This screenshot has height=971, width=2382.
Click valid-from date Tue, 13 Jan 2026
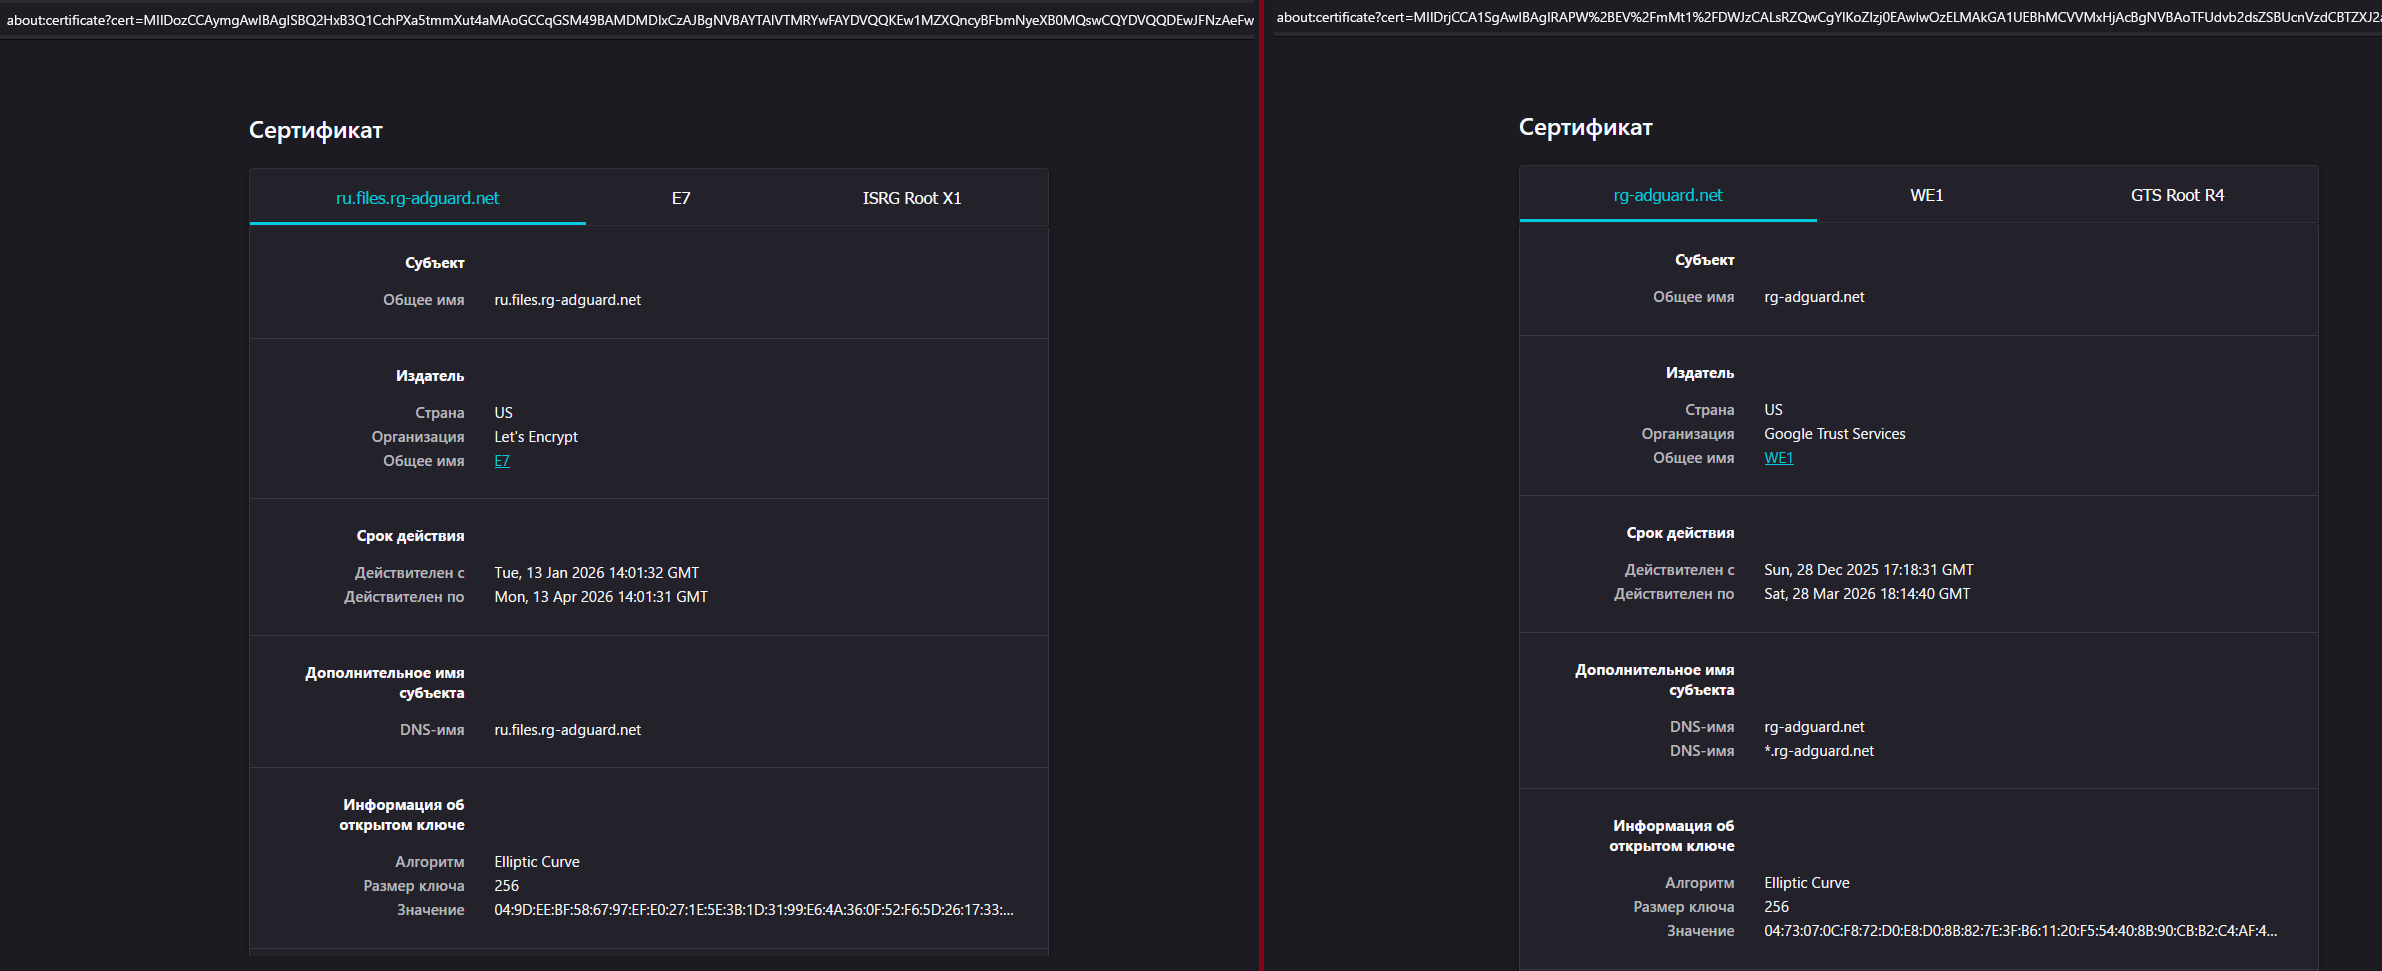click(597, 573)
